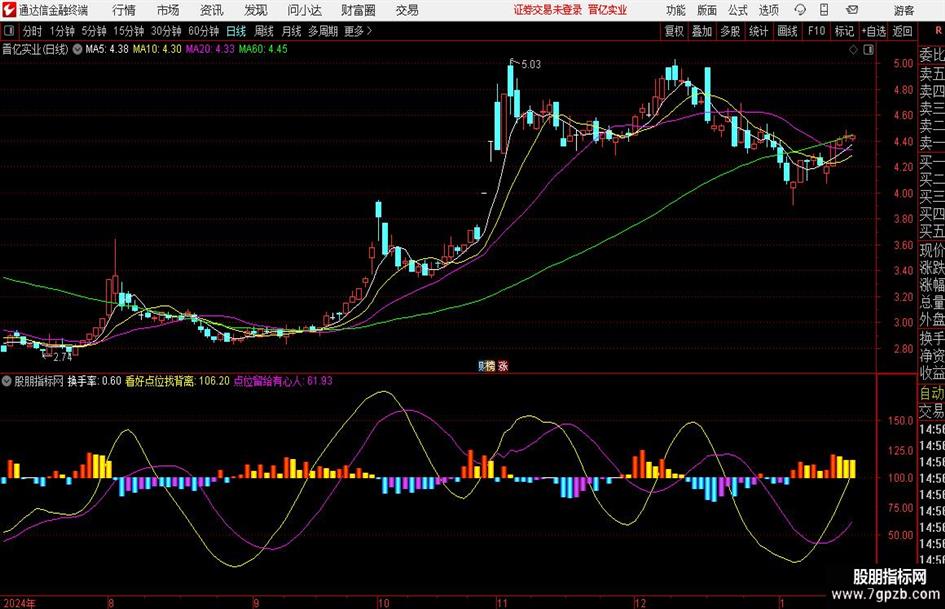Click the MA10: 4.30 label
Image resolution: width=945 pixels, height=609 pixels.
point(157,49)
